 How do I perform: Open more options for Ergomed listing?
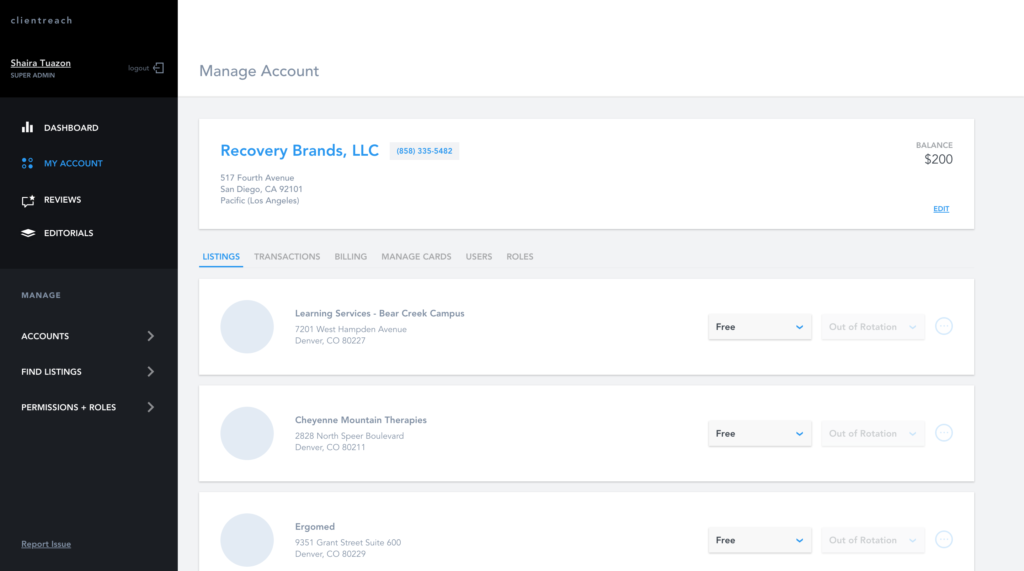pos(943,540)
